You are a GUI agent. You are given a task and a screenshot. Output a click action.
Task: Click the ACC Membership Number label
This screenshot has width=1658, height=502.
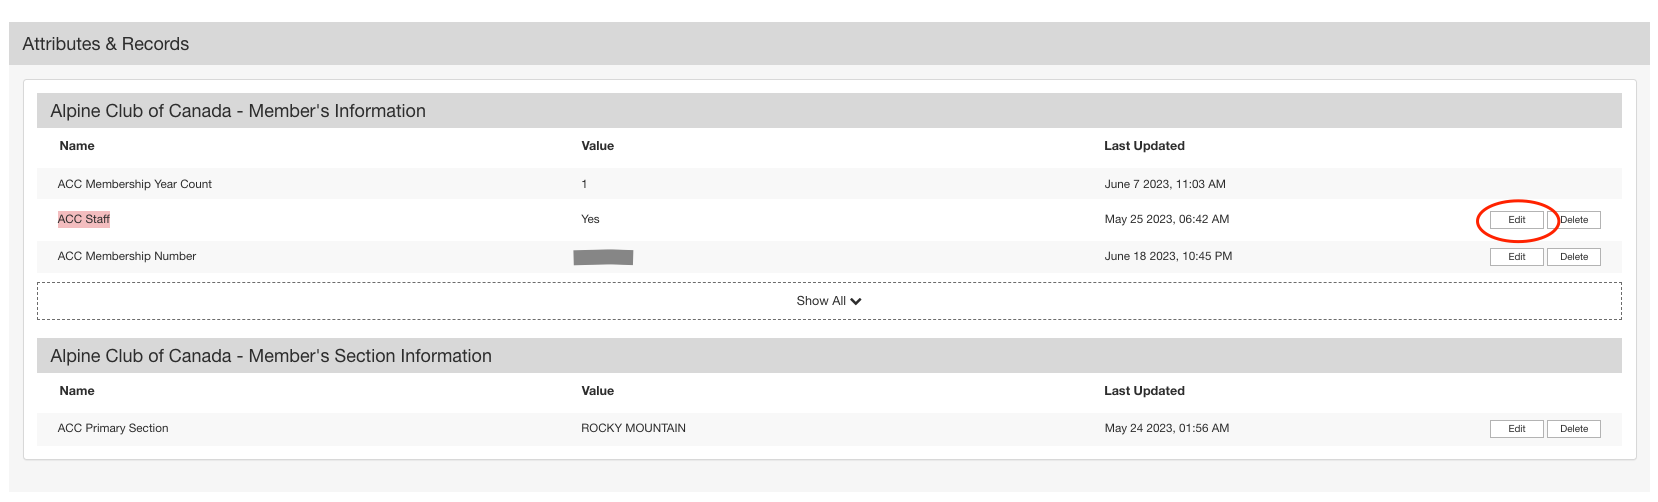(x=127, y=256)
